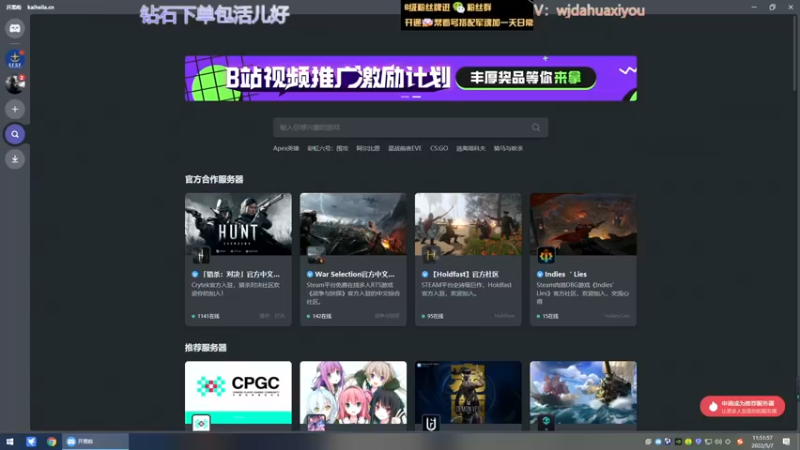The height and width of the screenshot is (450, 800).
Task: Open the Indies' Lies server cover image
Action: click(583, 224)
